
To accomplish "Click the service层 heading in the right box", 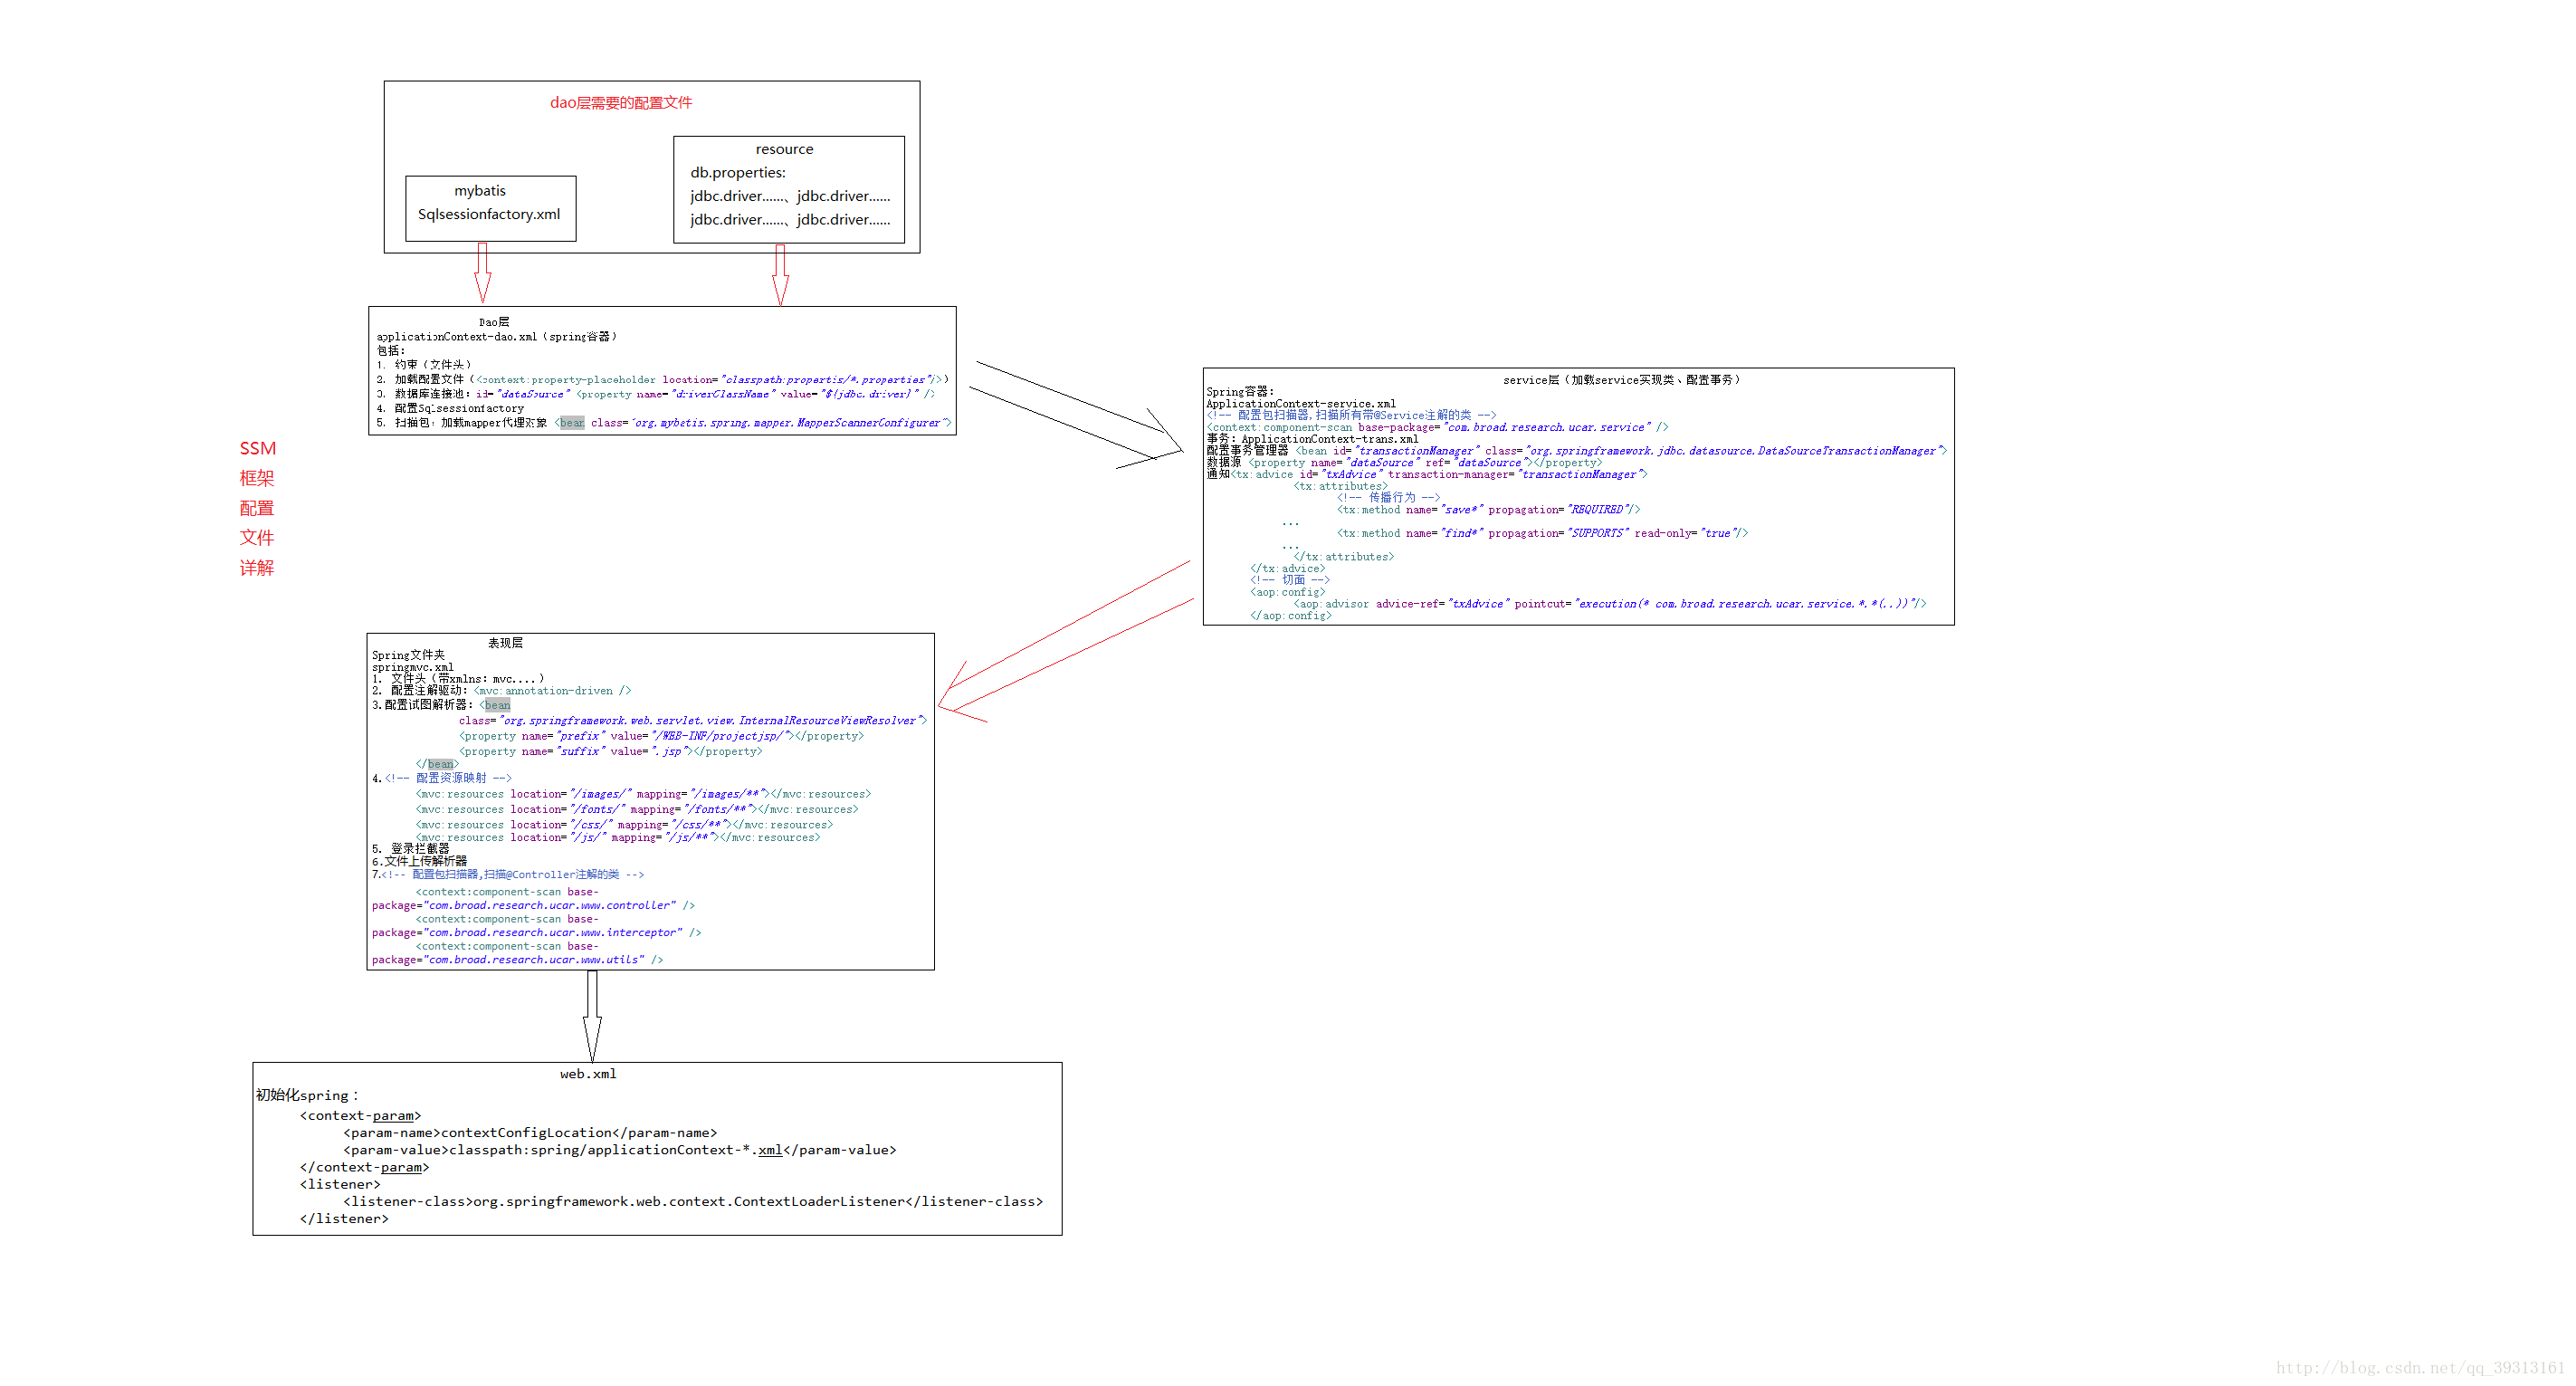I will coord(1620,380).
